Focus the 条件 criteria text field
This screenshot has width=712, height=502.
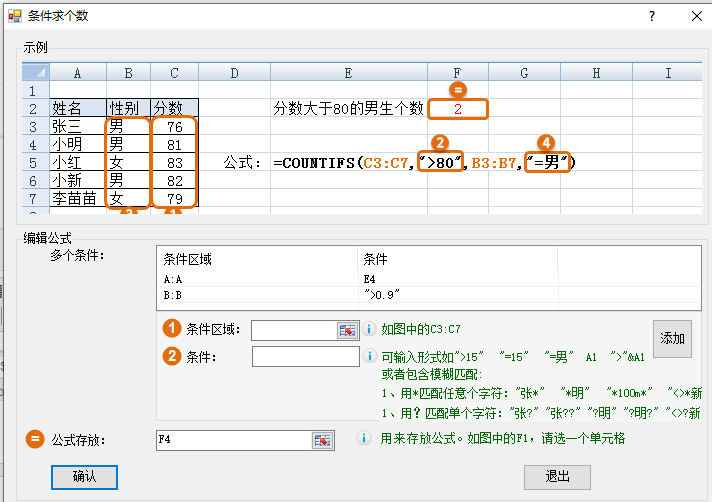click(x=304, y=357)
